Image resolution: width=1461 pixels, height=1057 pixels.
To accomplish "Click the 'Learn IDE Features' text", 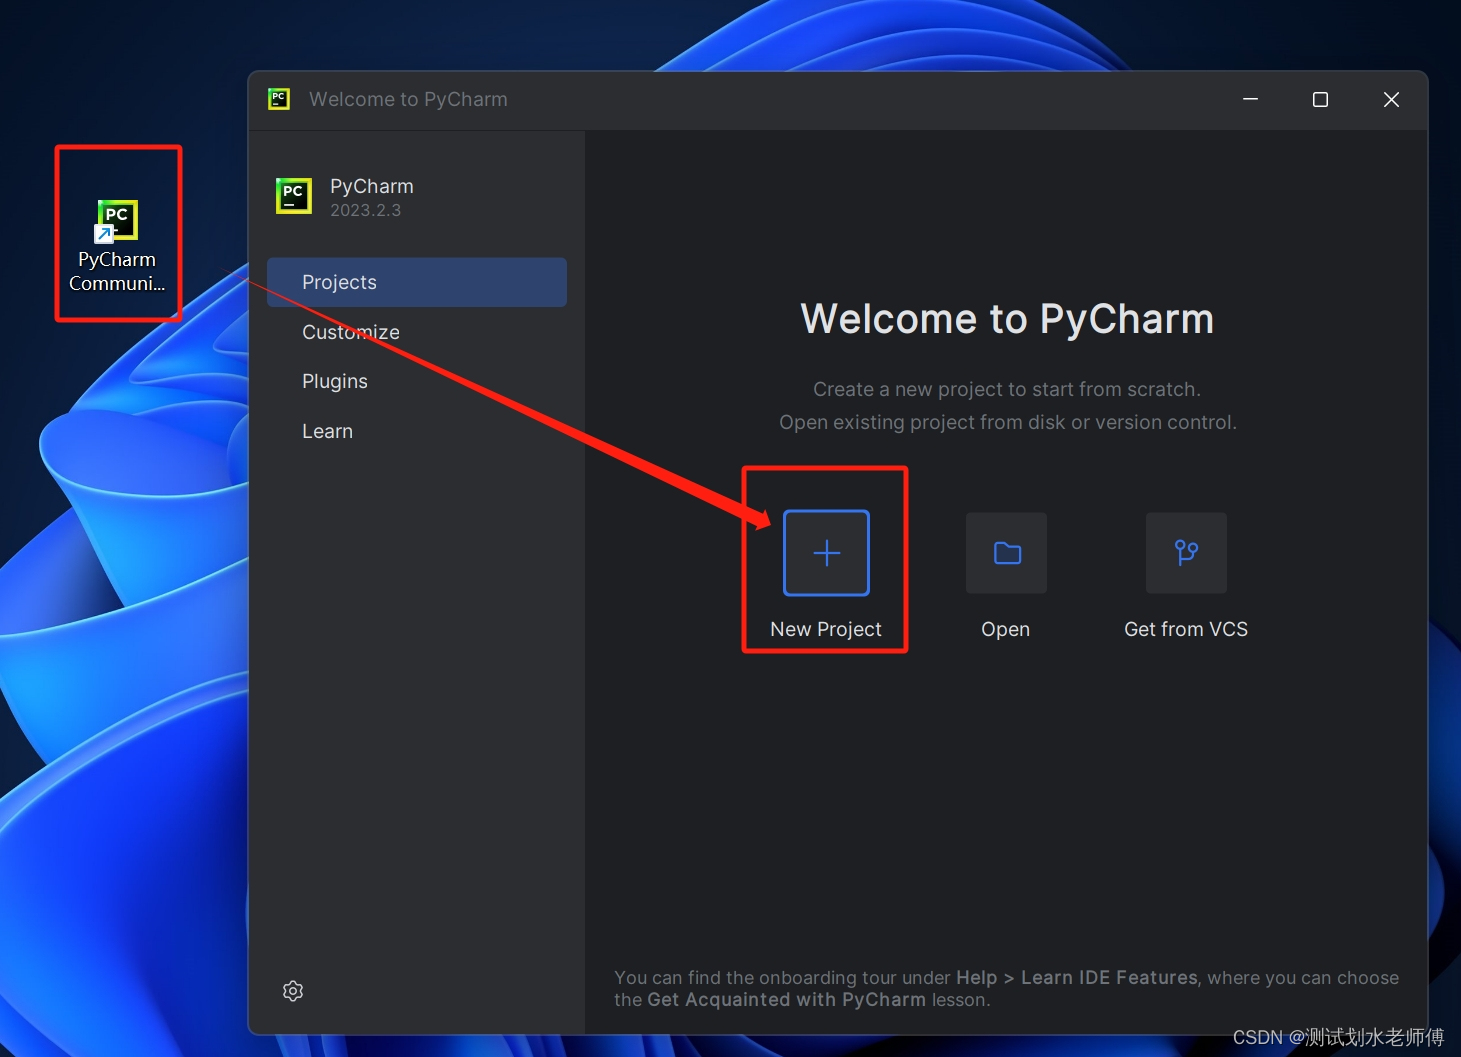I will click(x=1109, y=977).
